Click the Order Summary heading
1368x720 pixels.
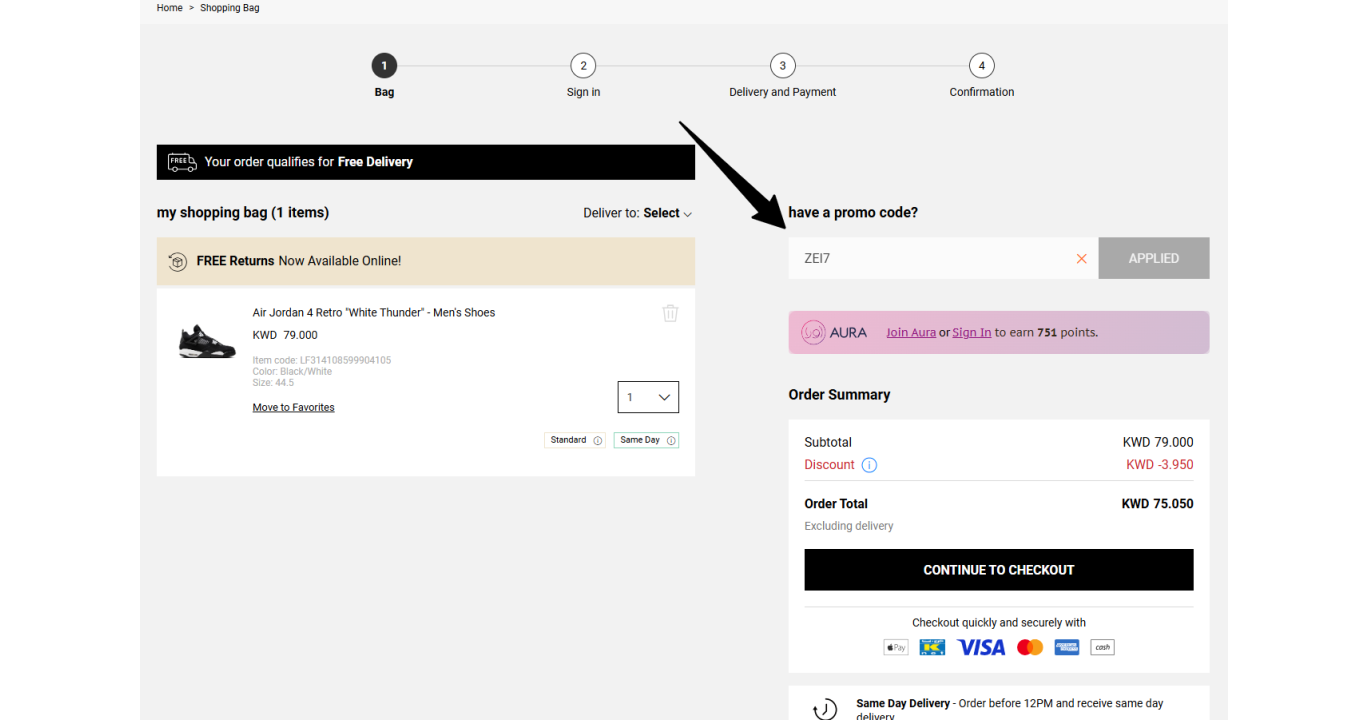[x=839, y=395]
